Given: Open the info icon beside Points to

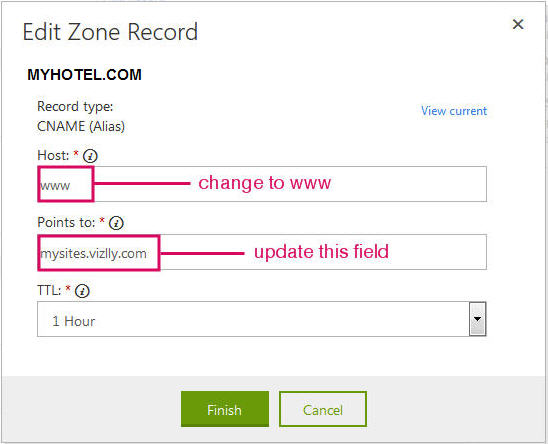Looking at the screenshot, I should [x=116, y=223].
